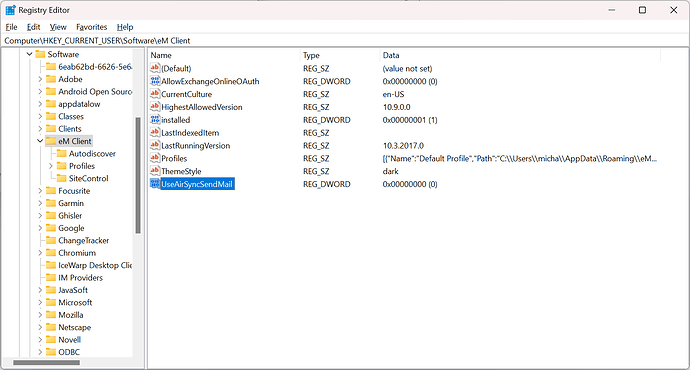Click the 10.9.0.0 data value
Image resolution: width=690 pixels, height=370 pixels.
(396, 106)
